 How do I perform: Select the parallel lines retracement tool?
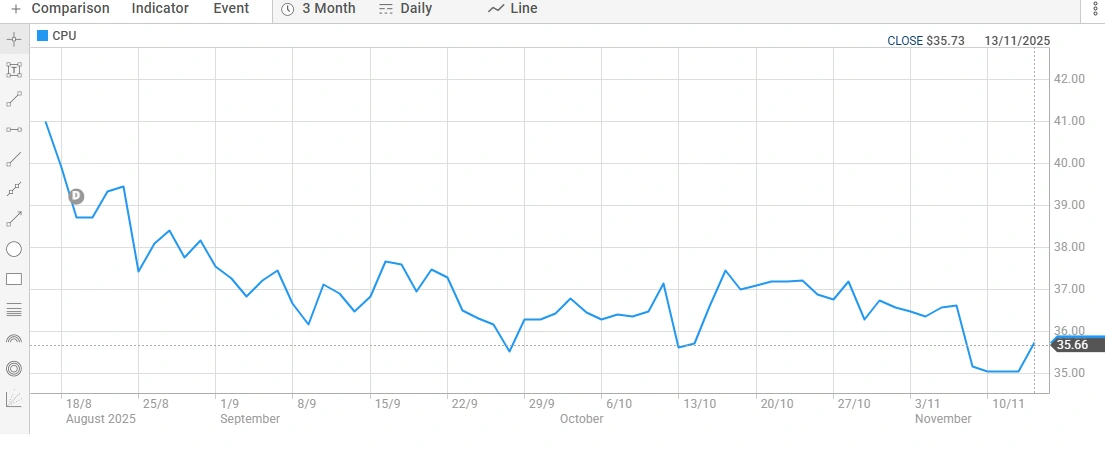pos(14,309)
